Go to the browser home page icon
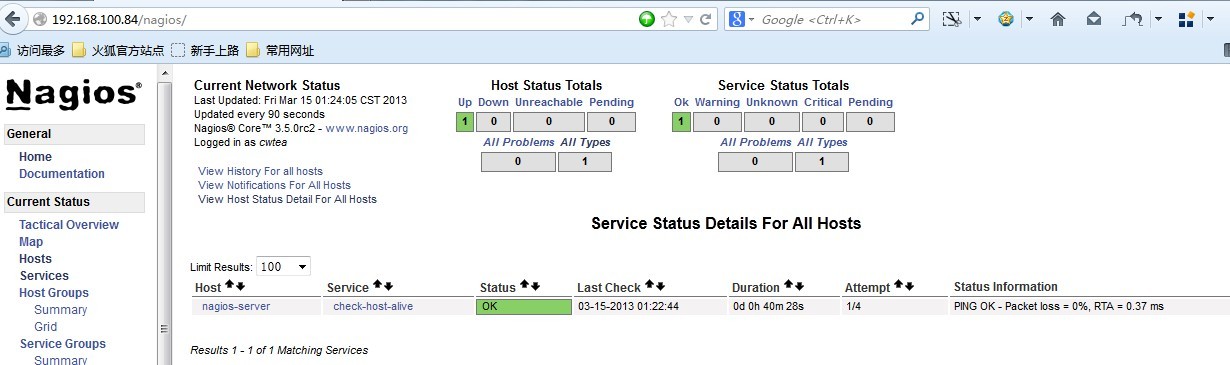Image resolution: width=1230 pixels, height=365 pixels. (1058, 19)
